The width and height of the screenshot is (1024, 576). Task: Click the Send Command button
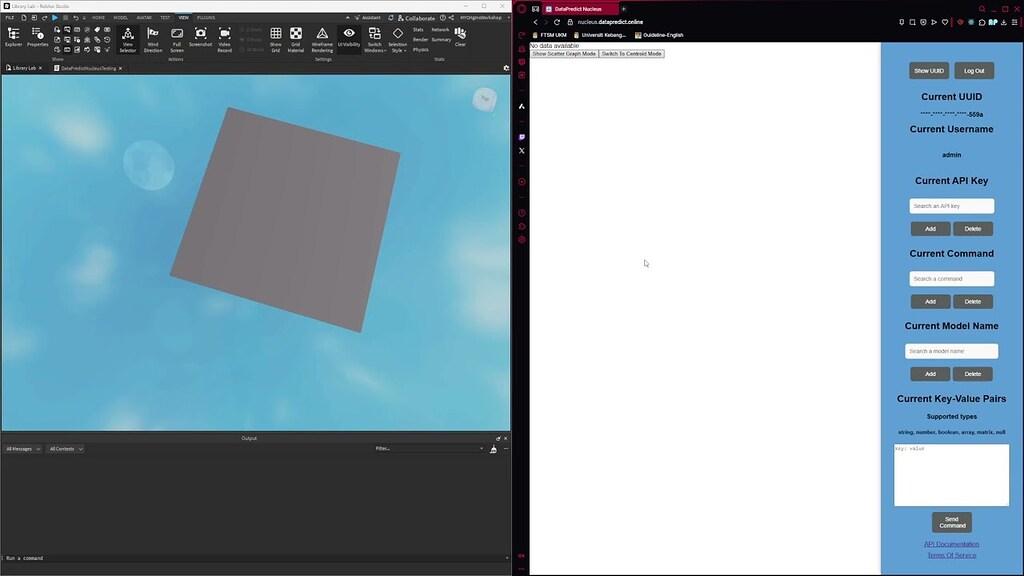coord(952,522)
